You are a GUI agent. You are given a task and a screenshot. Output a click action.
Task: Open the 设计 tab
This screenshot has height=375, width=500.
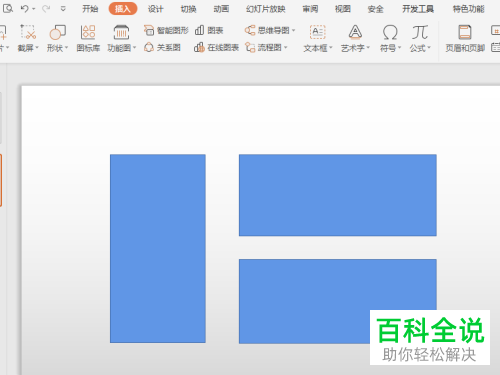click(155, 9)
